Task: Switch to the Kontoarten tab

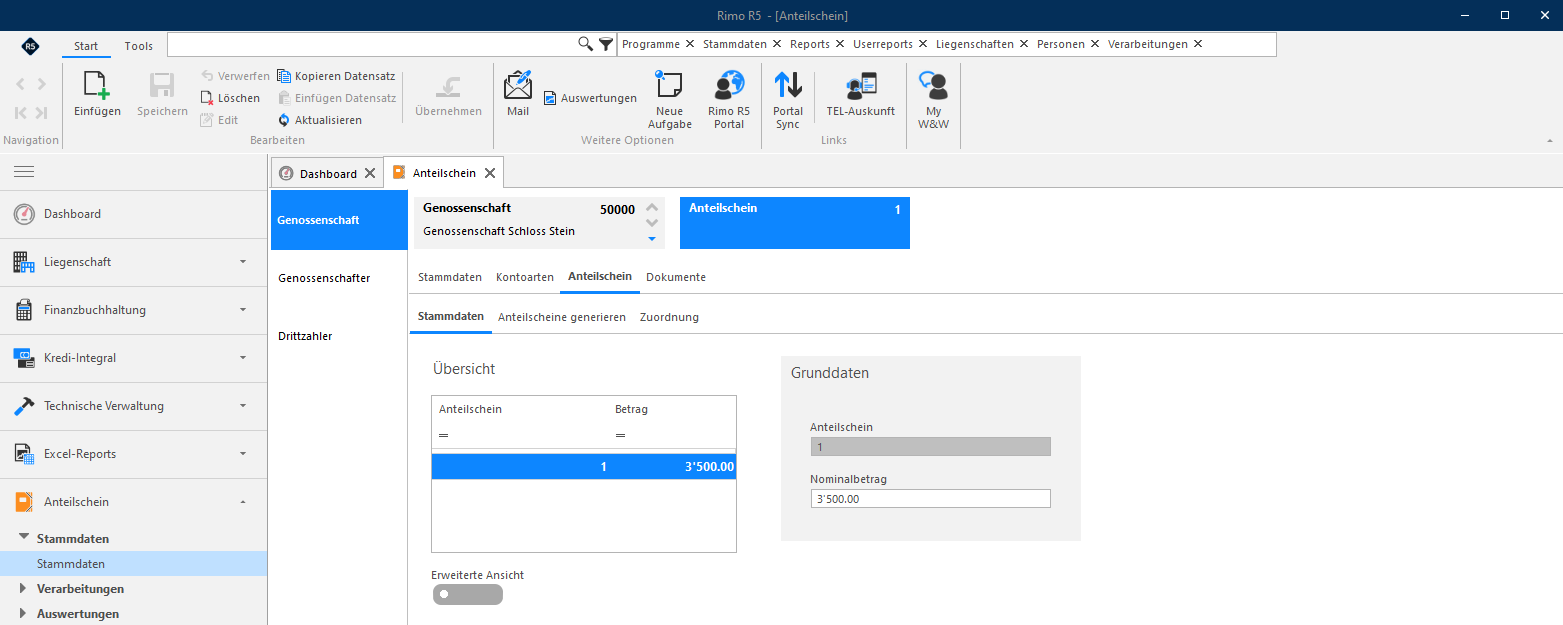Action: tap(525, 277)
